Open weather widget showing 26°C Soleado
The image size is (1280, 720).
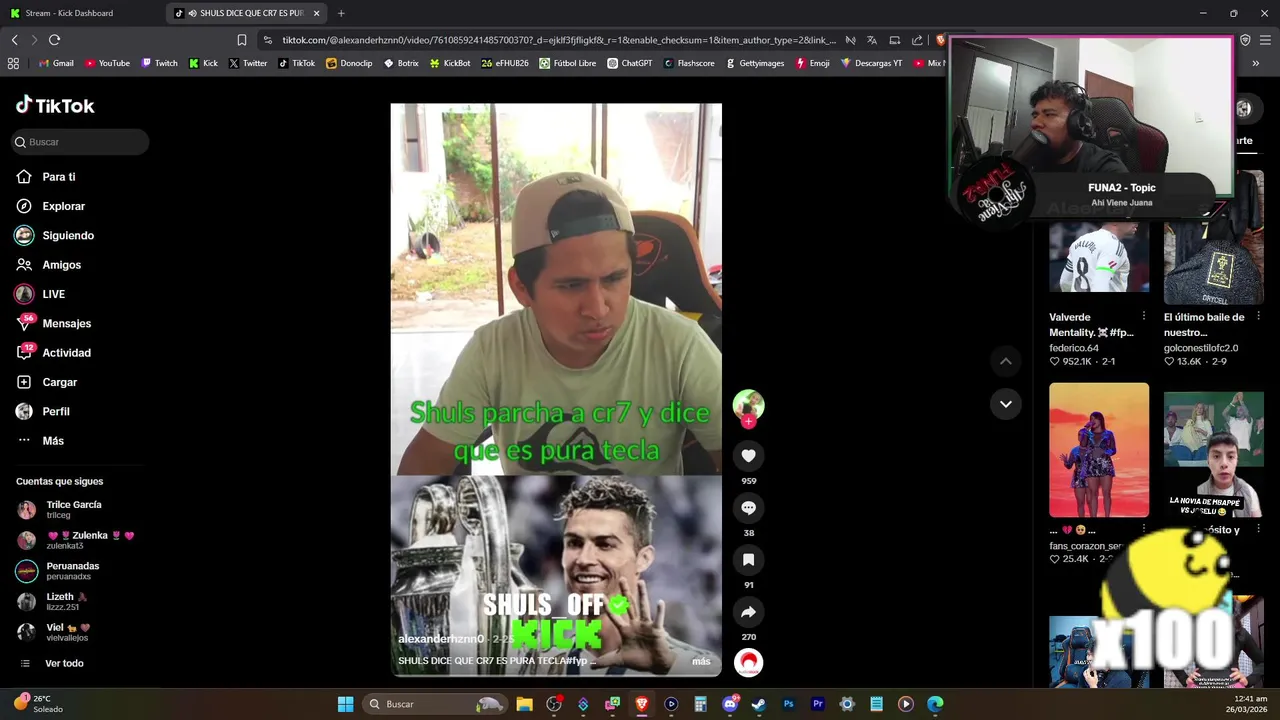[x=38, y=704]
